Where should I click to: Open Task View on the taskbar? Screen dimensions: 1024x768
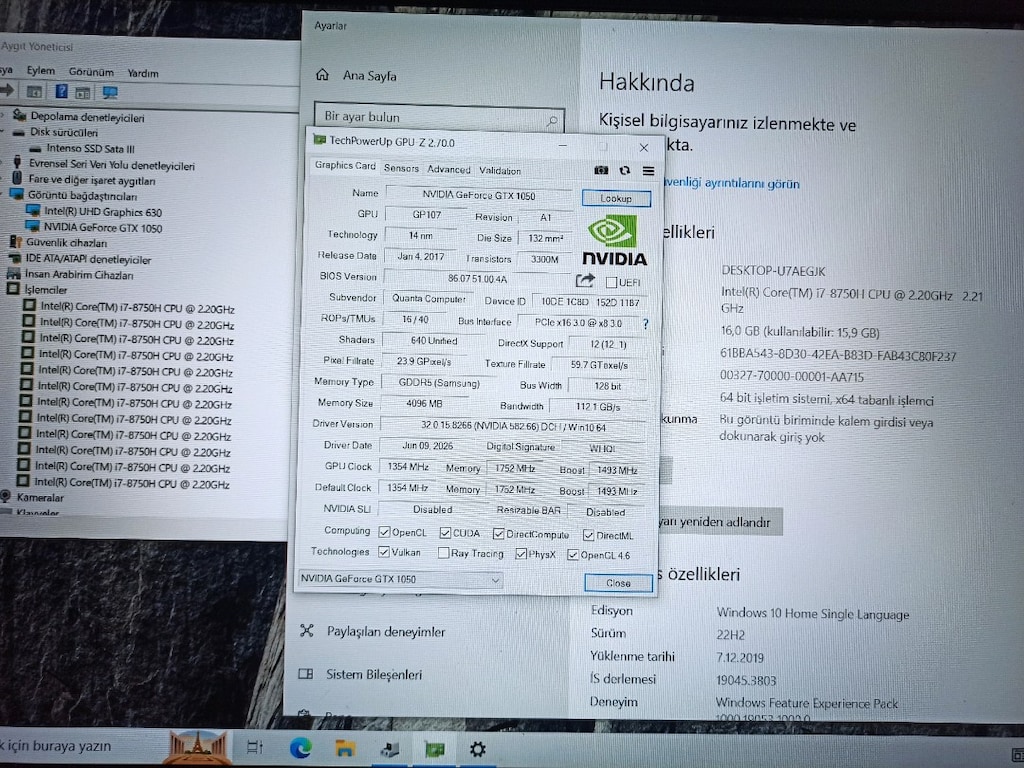coord(255,746)
